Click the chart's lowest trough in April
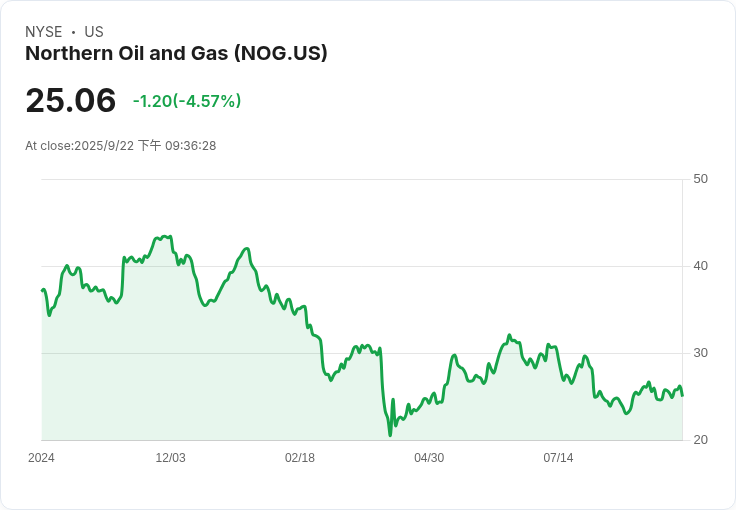 pos(390,435)
